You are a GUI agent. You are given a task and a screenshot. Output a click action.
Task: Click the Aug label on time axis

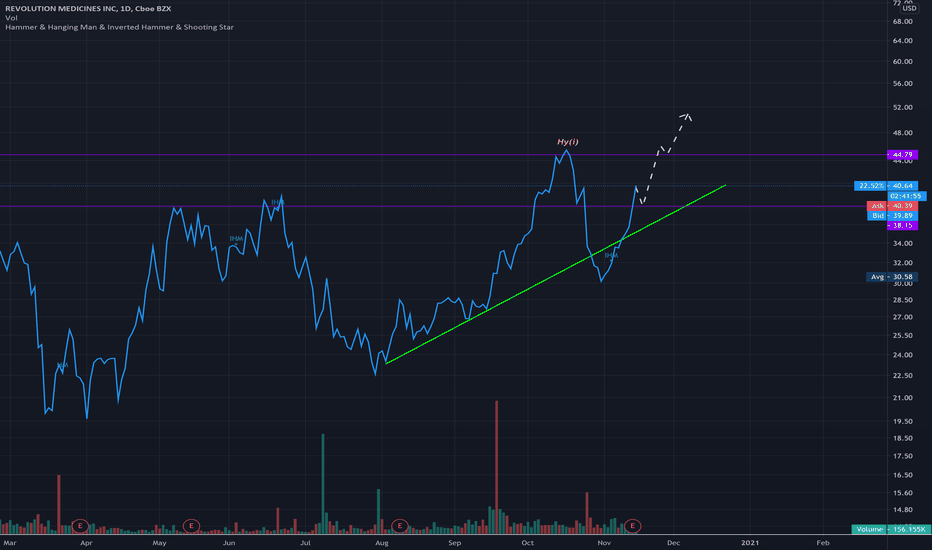click(x=382, y=543)
